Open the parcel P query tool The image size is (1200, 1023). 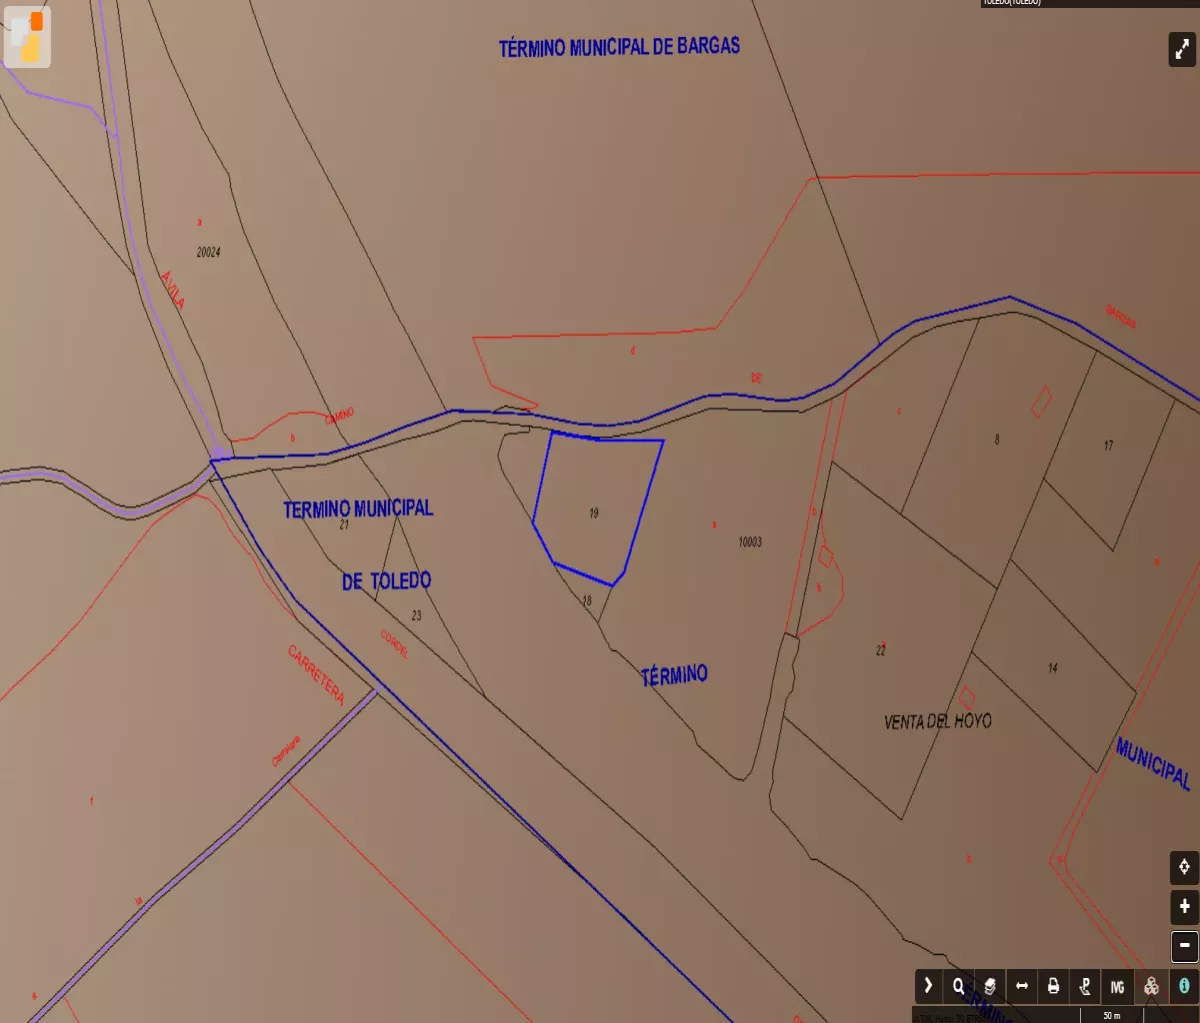point(1085,986)
